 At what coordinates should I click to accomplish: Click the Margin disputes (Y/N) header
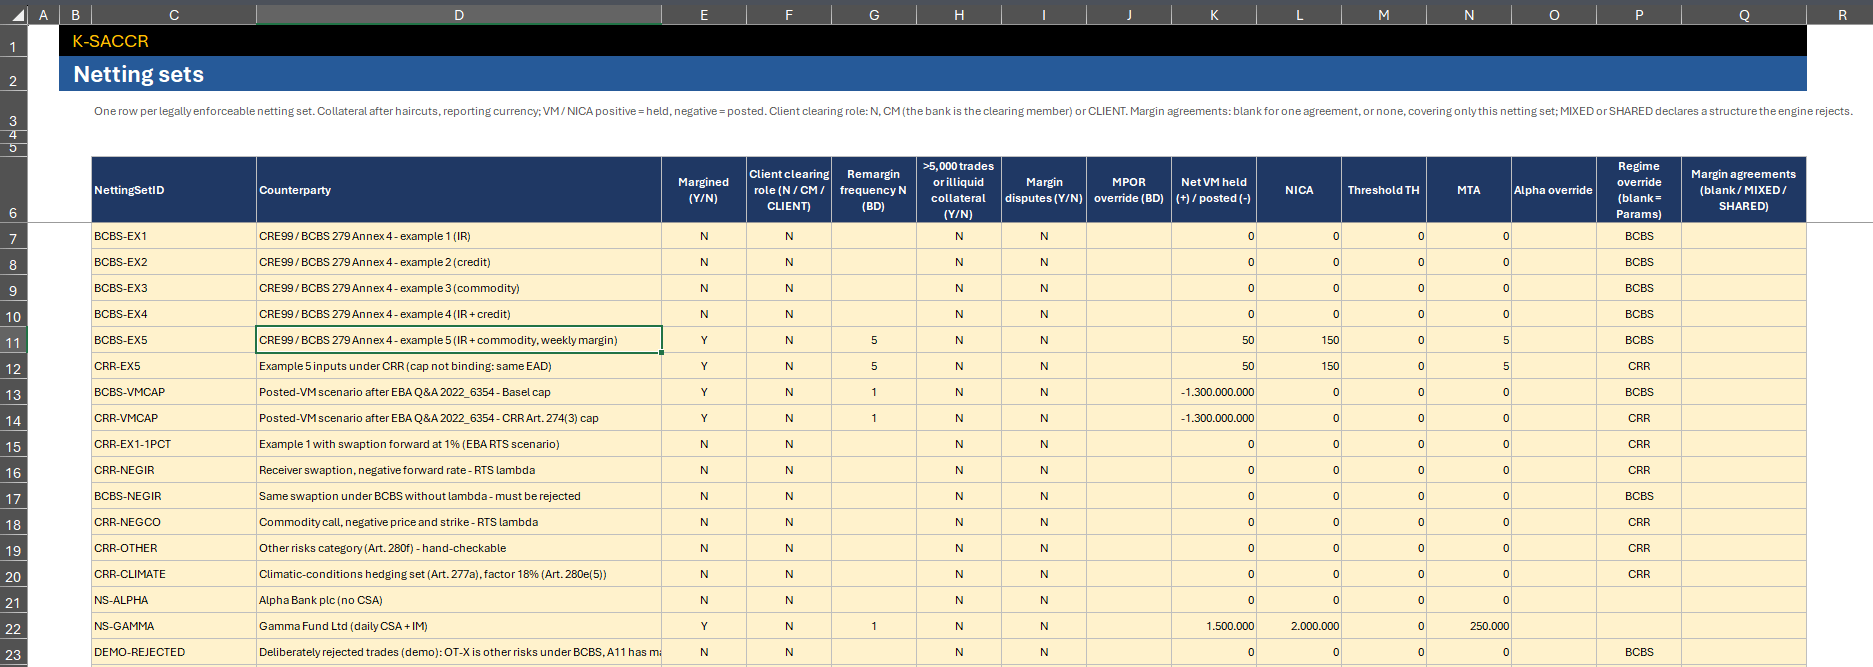coord(1044,190)
